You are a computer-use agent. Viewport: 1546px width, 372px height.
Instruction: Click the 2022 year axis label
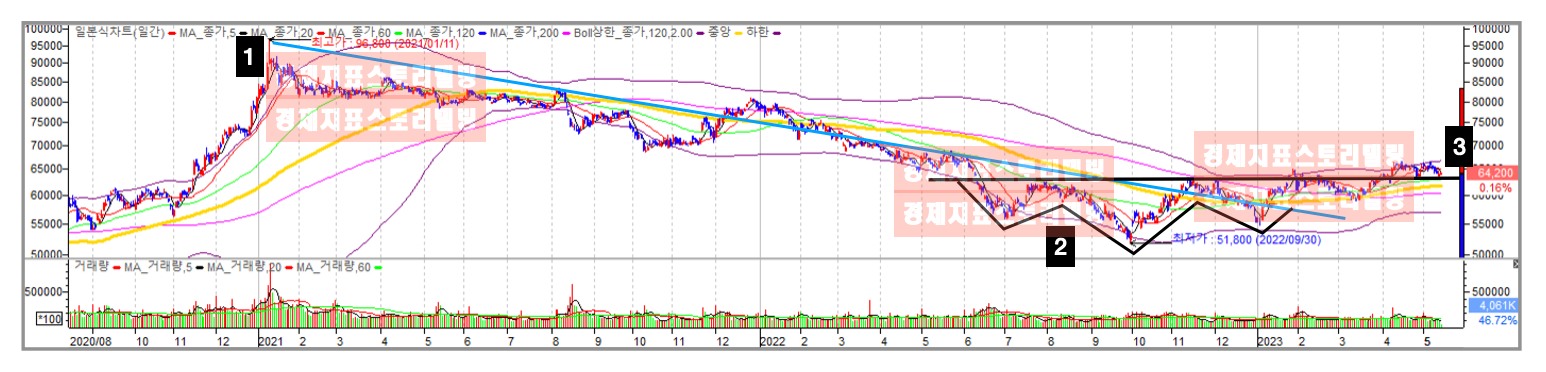772,340
